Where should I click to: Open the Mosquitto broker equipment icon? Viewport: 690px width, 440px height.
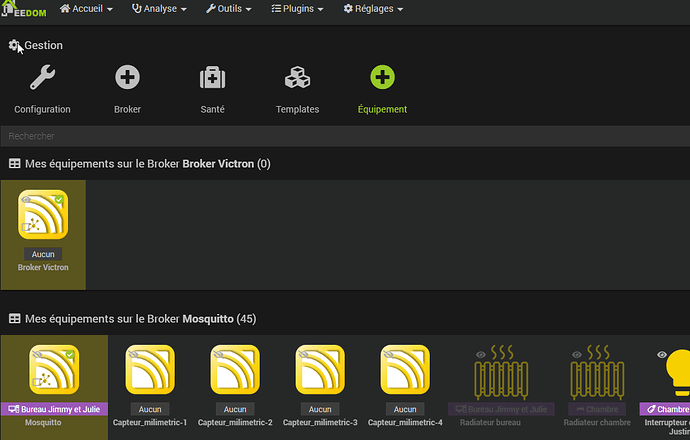point(54,370)
